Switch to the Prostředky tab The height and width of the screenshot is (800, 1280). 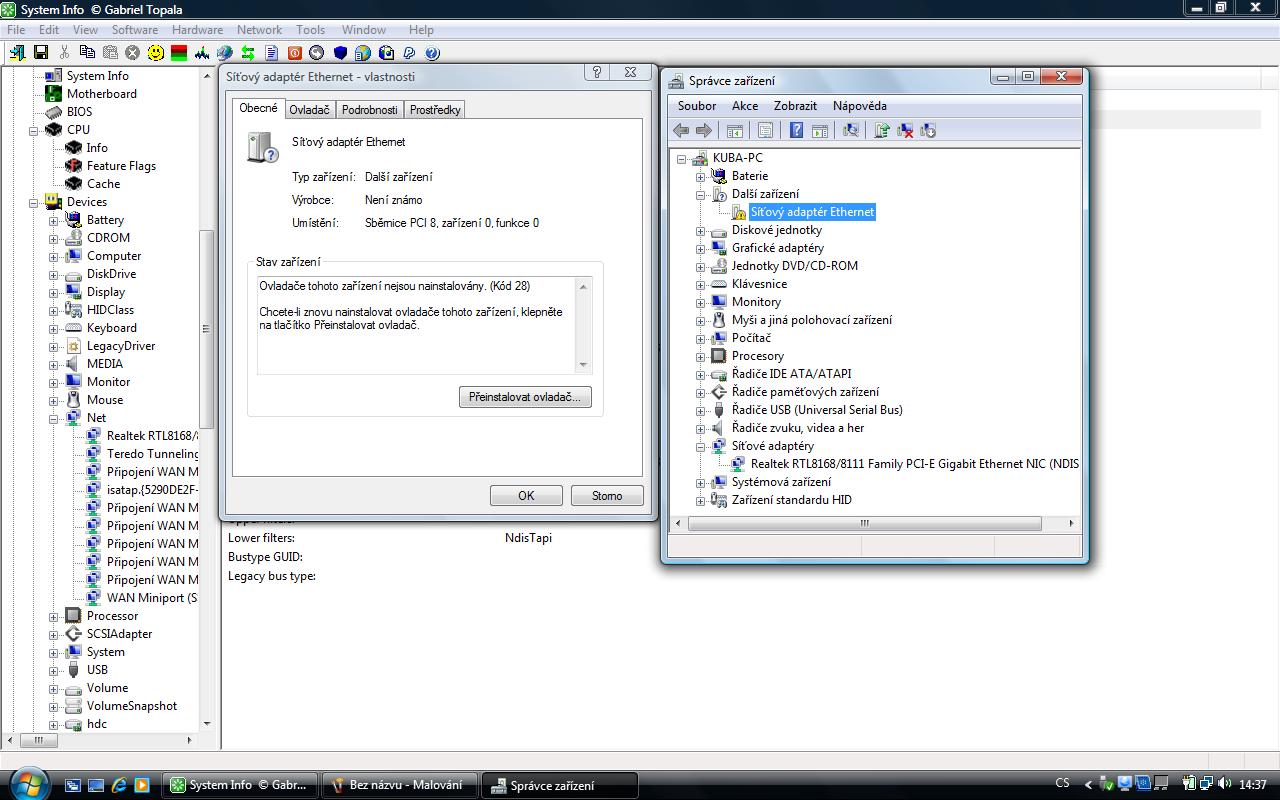435,110
